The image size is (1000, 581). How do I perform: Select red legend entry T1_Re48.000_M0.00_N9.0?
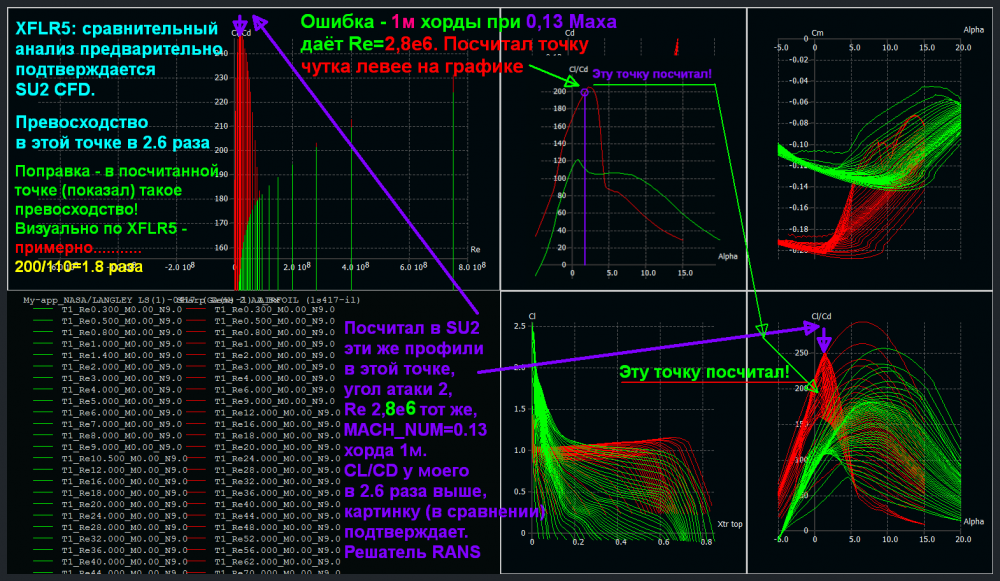tap(277, 527)
